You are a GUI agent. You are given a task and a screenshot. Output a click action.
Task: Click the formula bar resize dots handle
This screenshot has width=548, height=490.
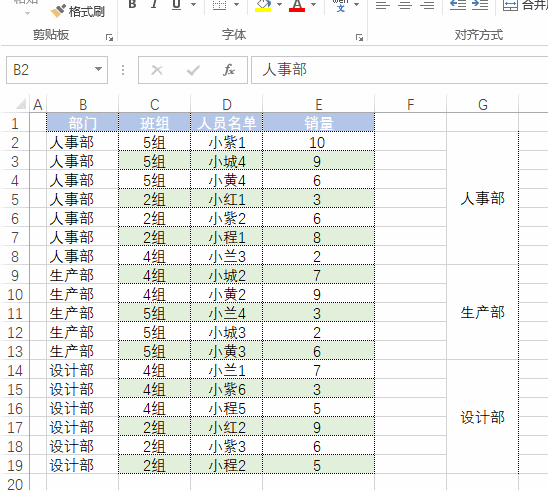pyautogui.click(x=123, y=70)
